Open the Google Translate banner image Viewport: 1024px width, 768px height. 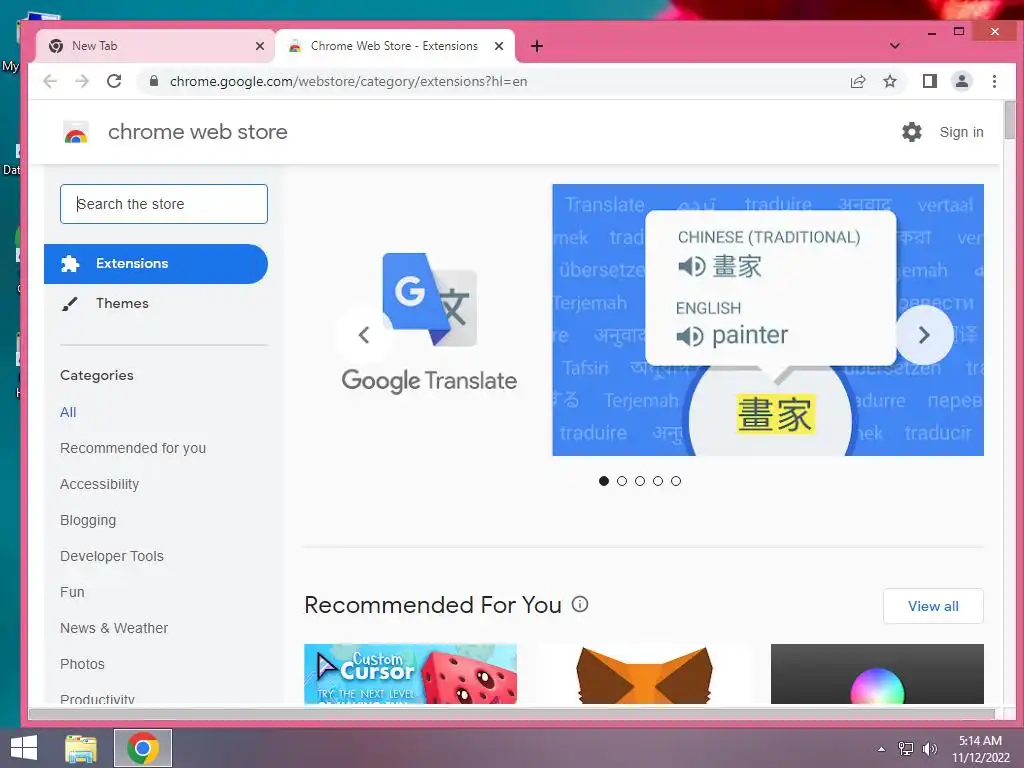[768, 320]
